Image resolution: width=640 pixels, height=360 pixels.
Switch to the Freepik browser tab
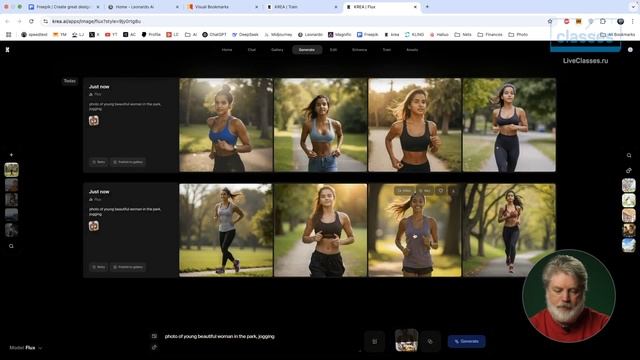tap(64, 7)
